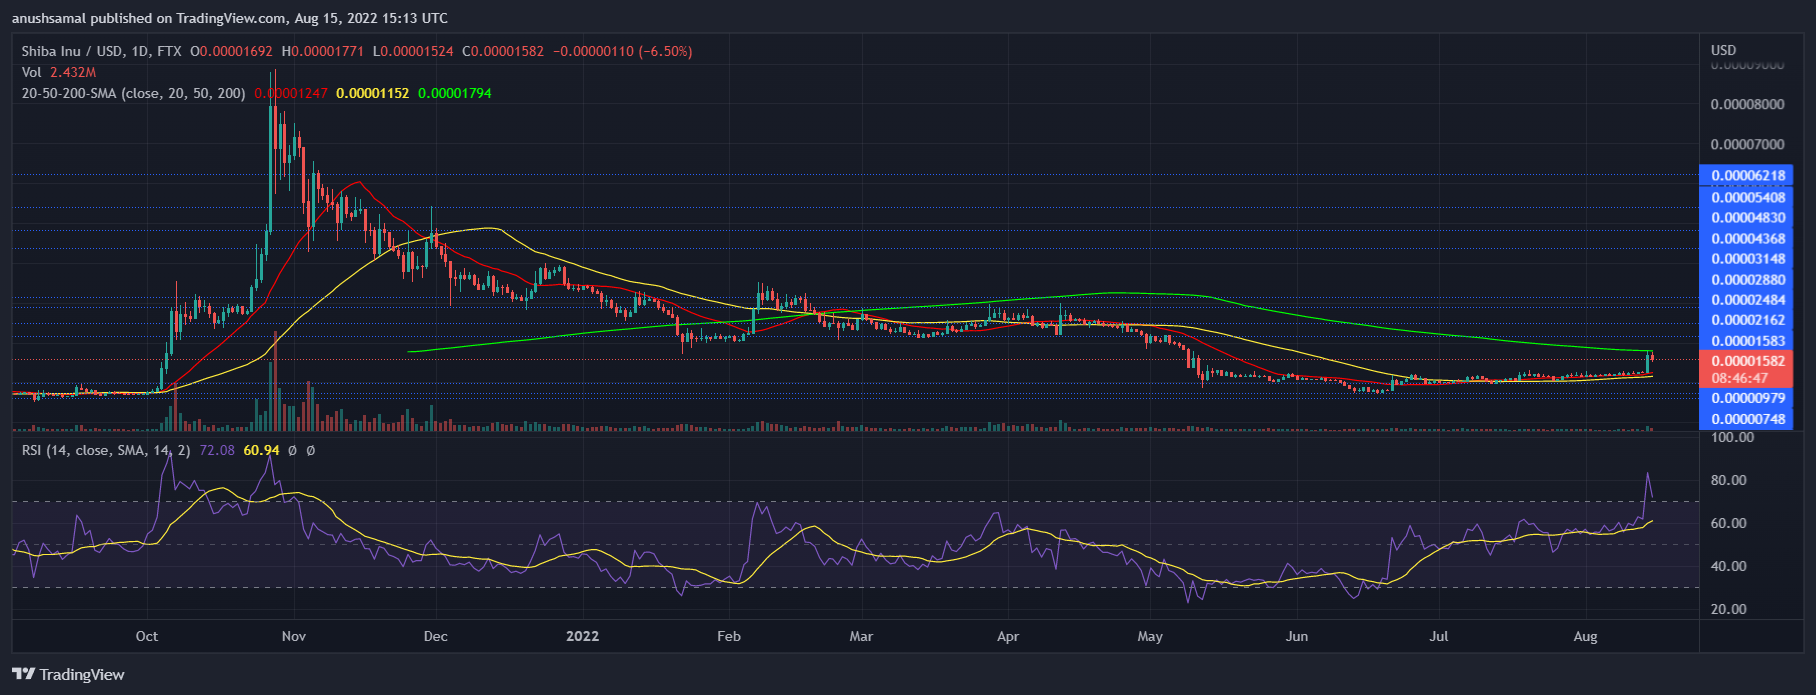The image size is (1816, 695).
Task: Click the 80.00 level on RSI axis
Action: click(x=1728, y=480)
